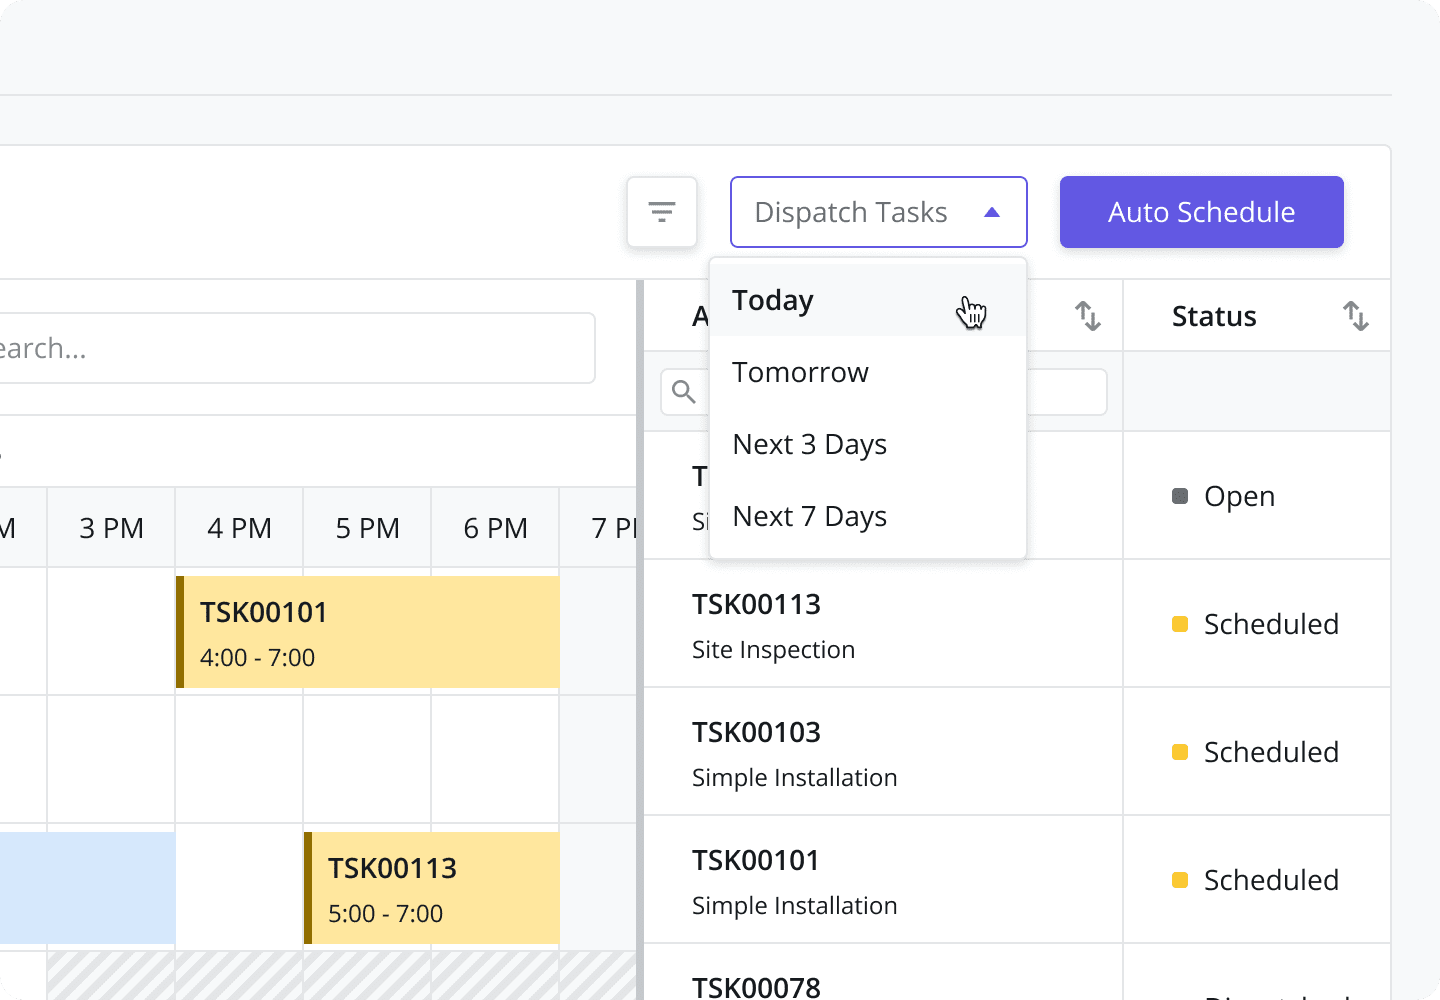Click the vertical panel splitter bar
The width and height of the screenshot is (1440, 1000).
640,640
